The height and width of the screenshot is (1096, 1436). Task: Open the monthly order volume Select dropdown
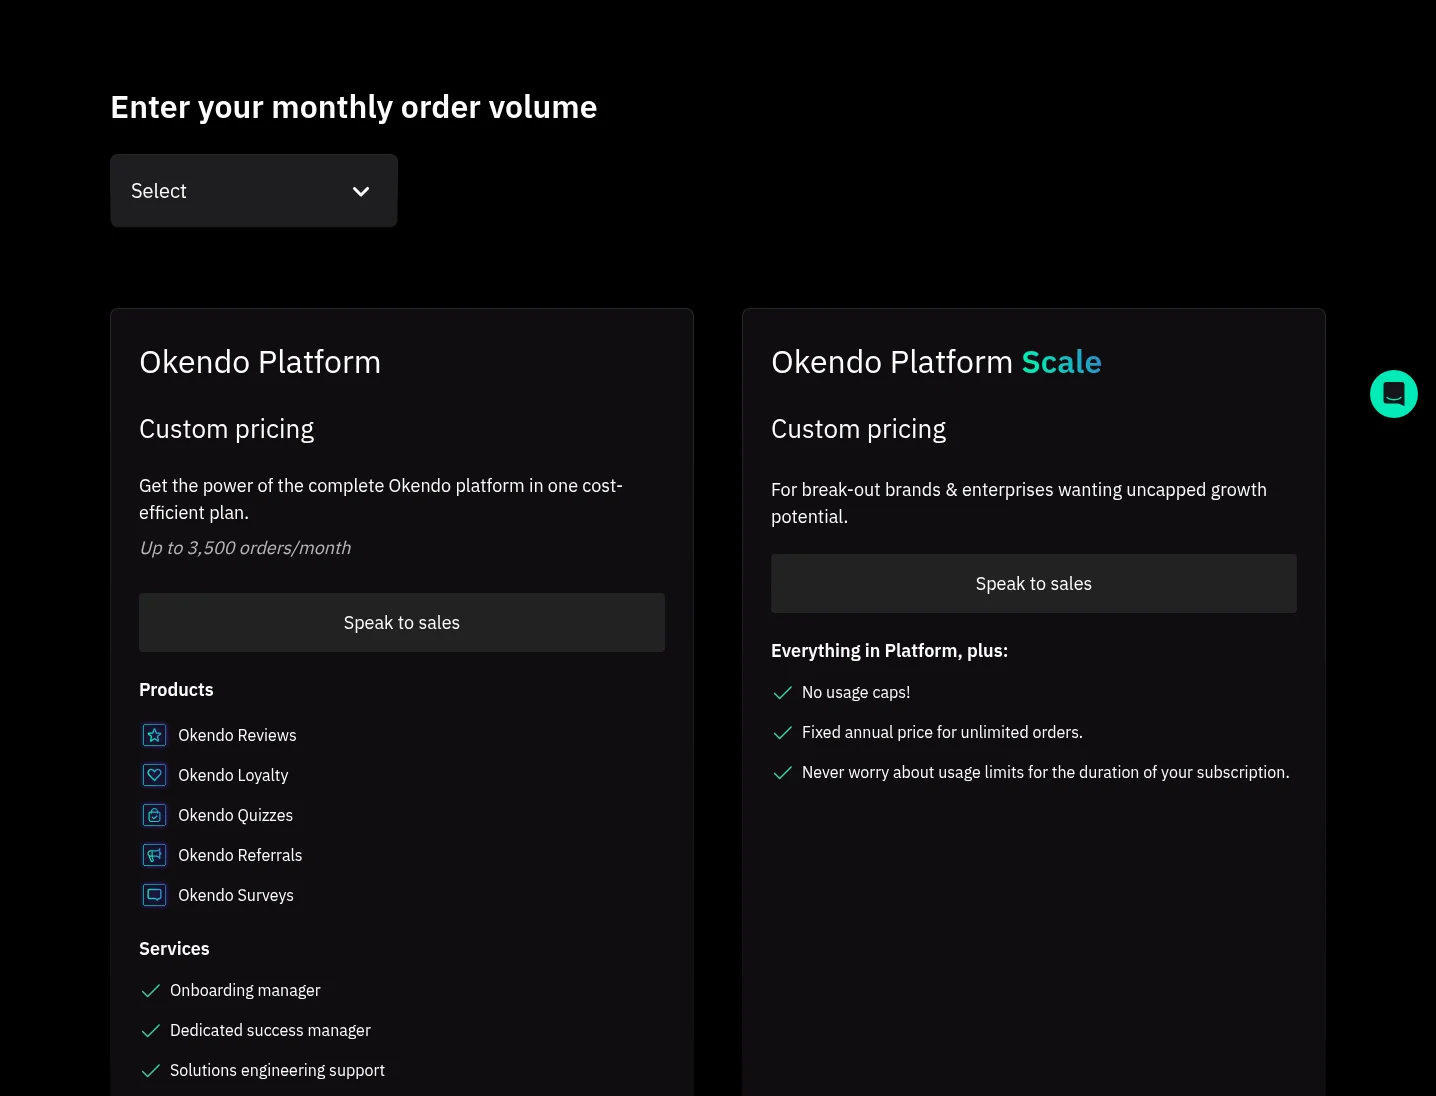(254, 191)
